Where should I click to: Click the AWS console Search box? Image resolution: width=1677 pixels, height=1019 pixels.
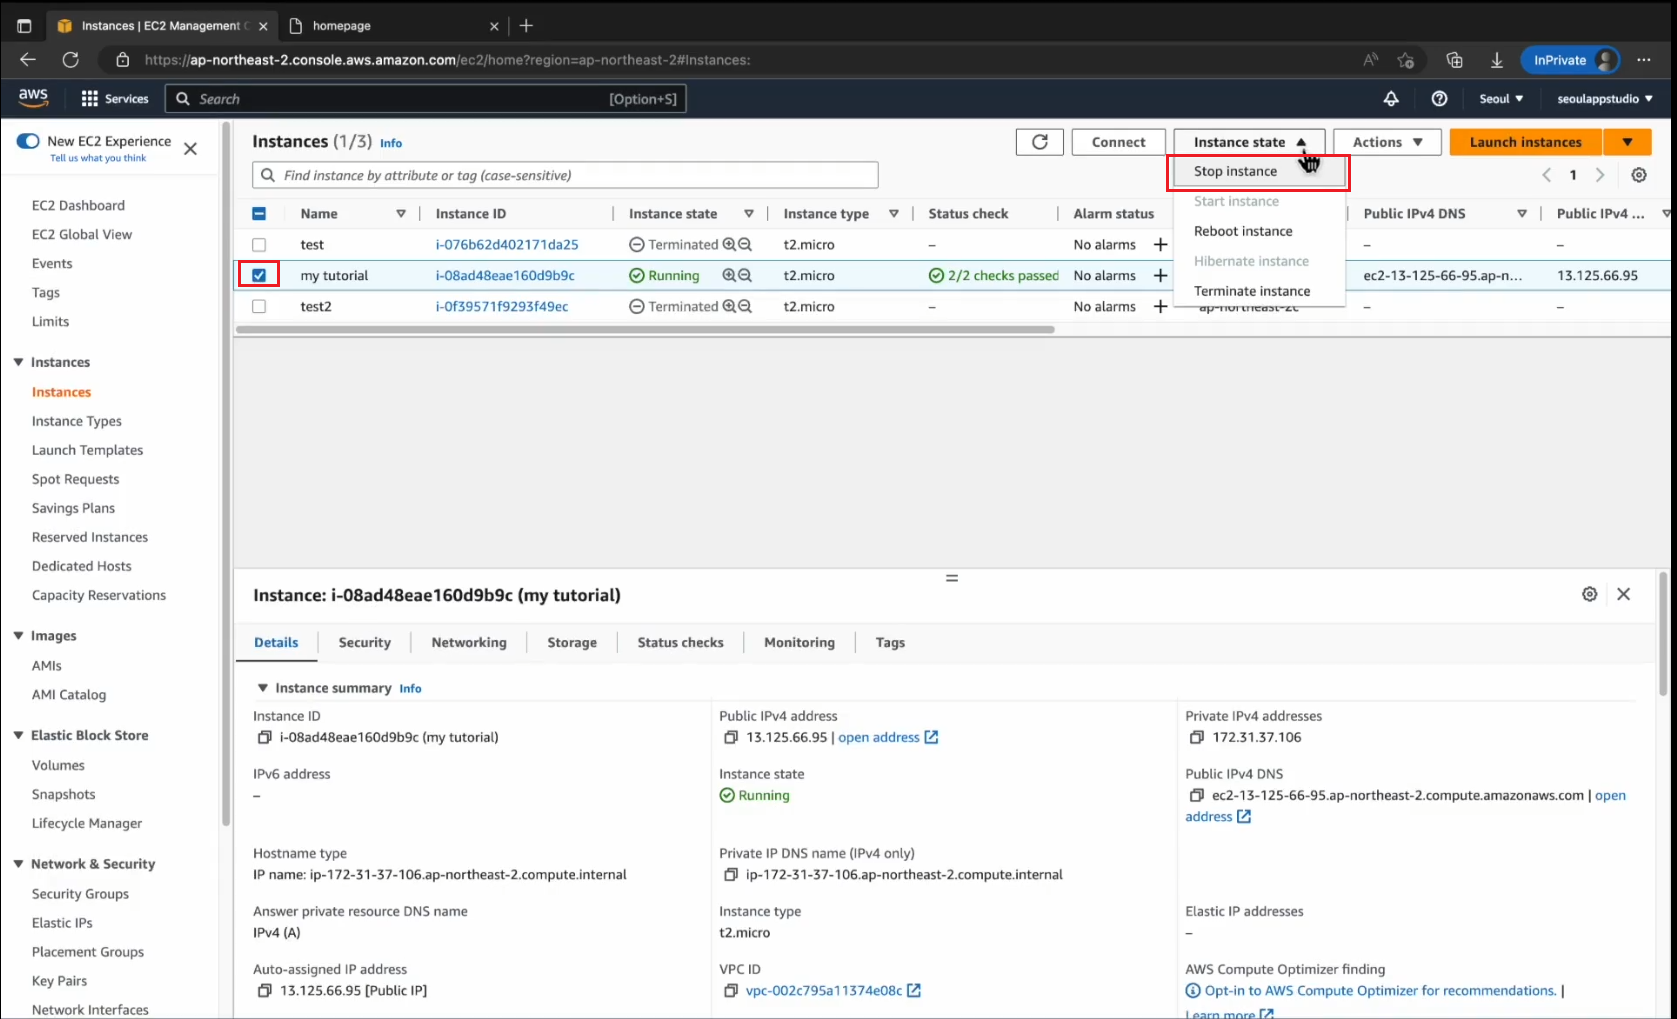pyautogui.click(x=428, y=98)
